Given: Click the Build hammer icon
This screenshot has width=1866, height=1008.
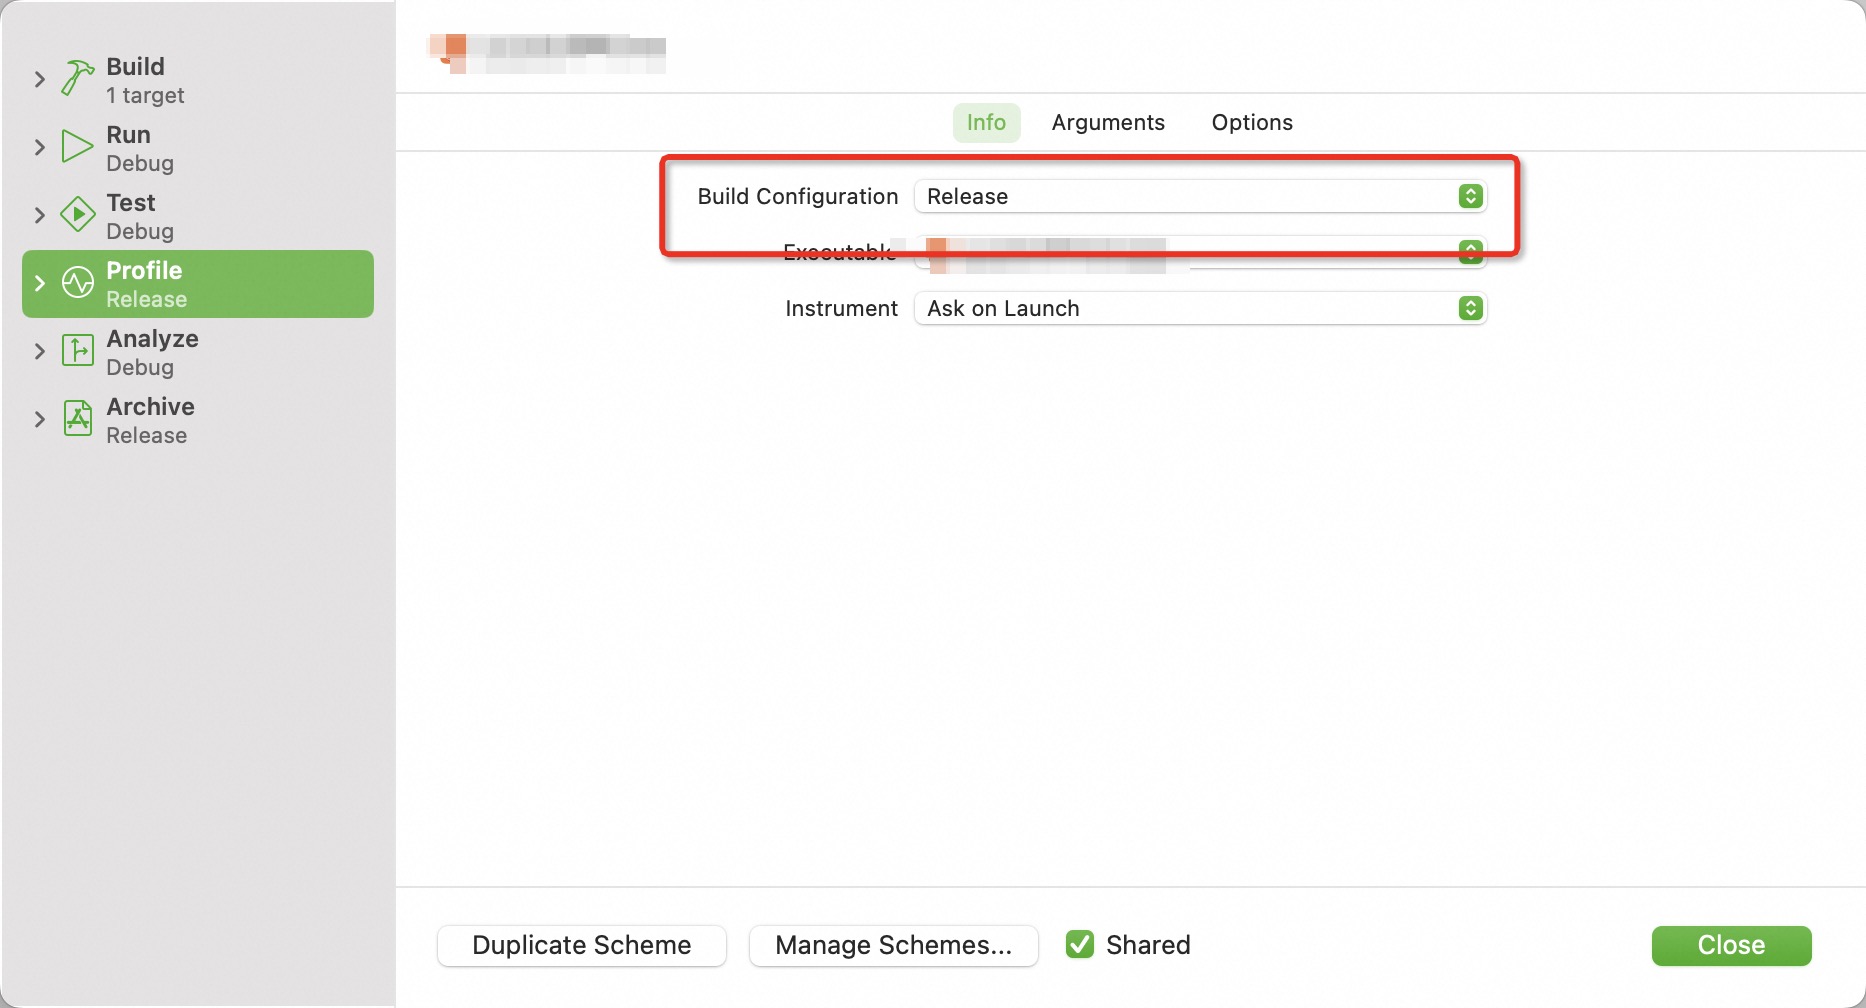Looking at the screenshot, I should 77,78.
